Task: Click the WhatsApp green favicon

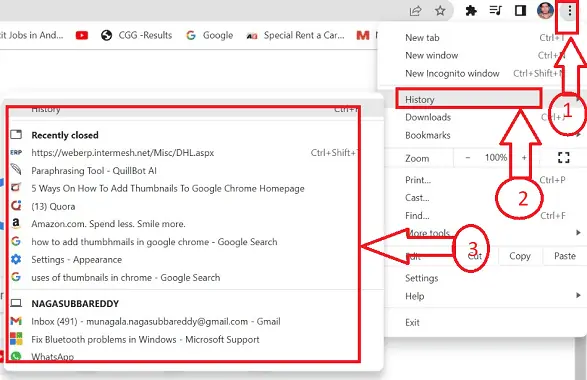Action: tap(16, 356)
